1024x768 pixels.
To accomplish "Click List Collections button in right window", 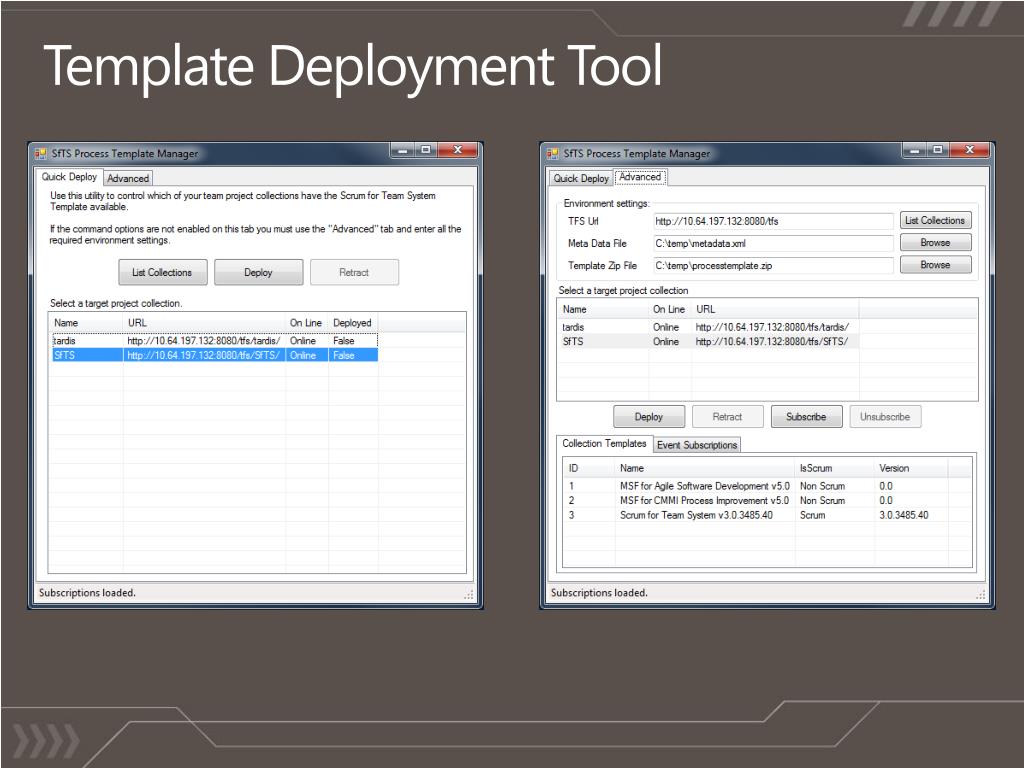I will click(935, 221).
